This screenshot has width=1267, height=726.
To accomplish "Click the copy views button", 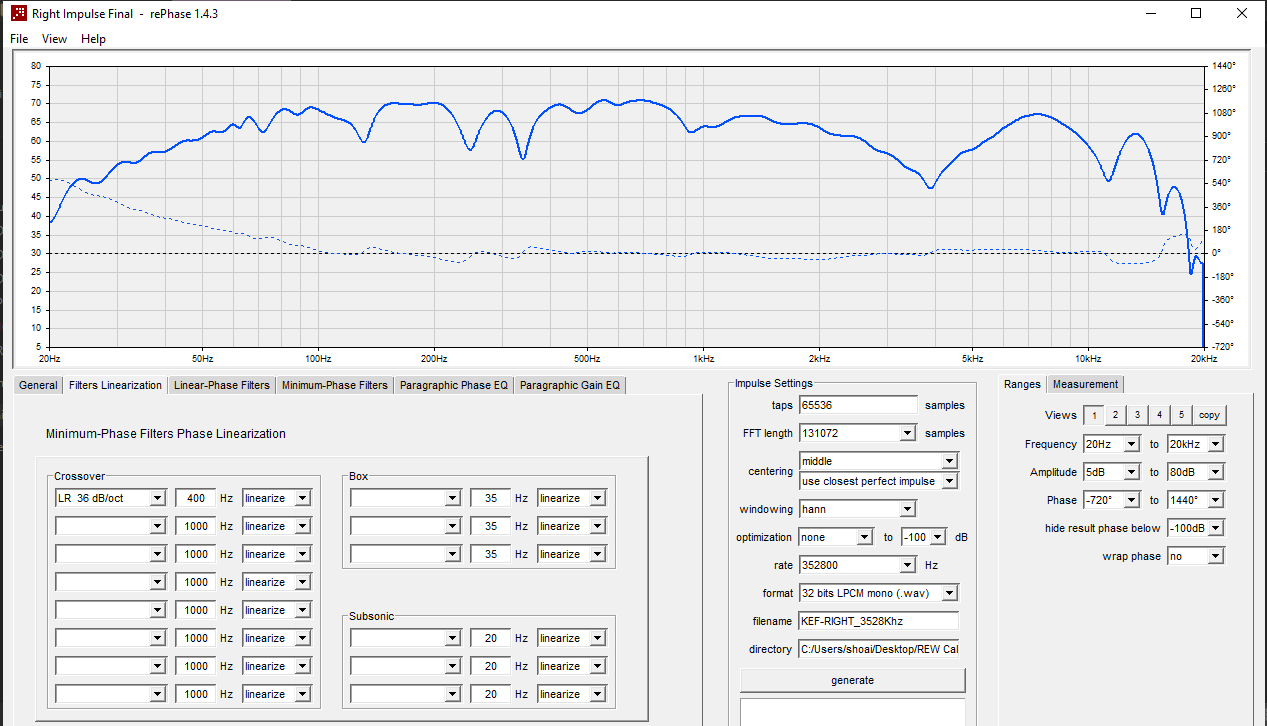I will coord(1209,415).
